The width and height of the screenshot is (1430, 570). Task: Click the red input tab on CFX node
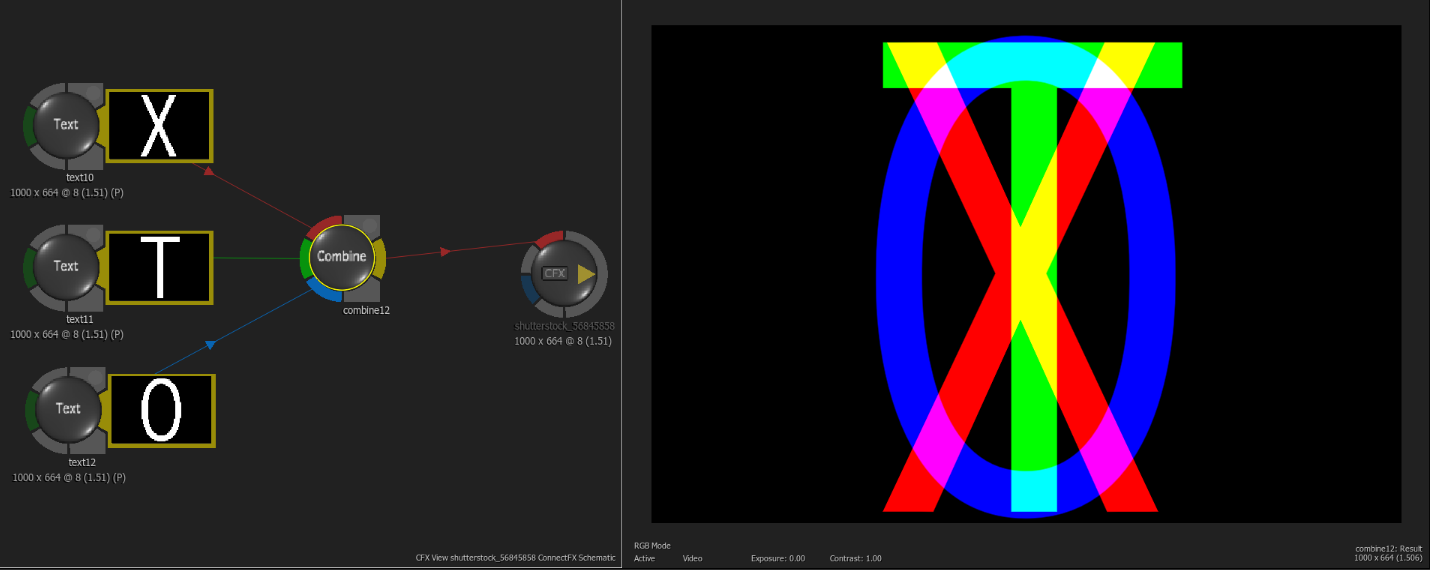549,238
